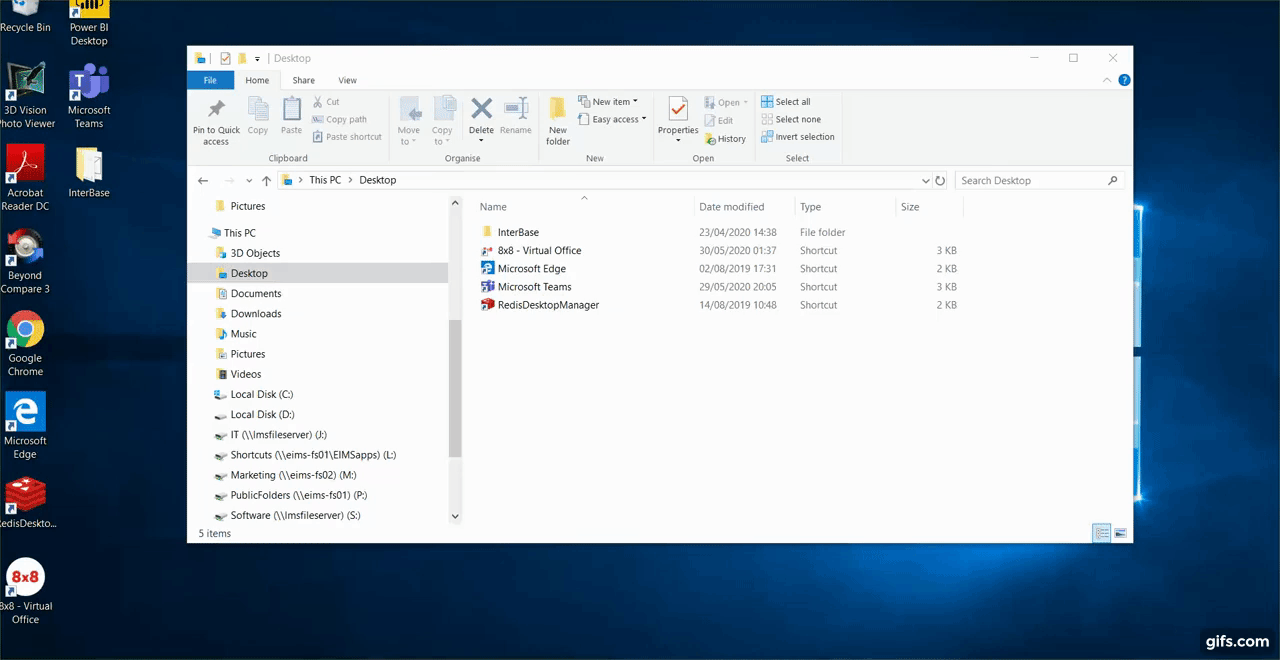Select Microsoft Edge icon on desktop
The width and height of the screenshot is (1280, 660).
(25, 425)
